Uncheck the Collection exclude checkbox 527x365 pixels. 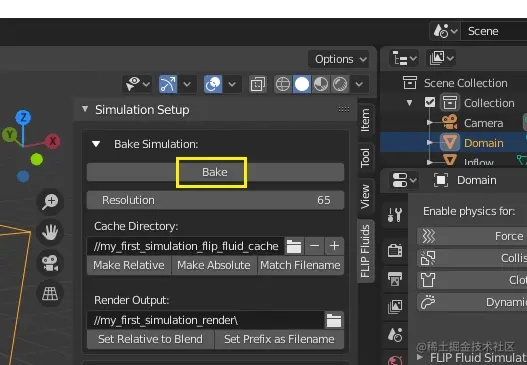point(430,103)
